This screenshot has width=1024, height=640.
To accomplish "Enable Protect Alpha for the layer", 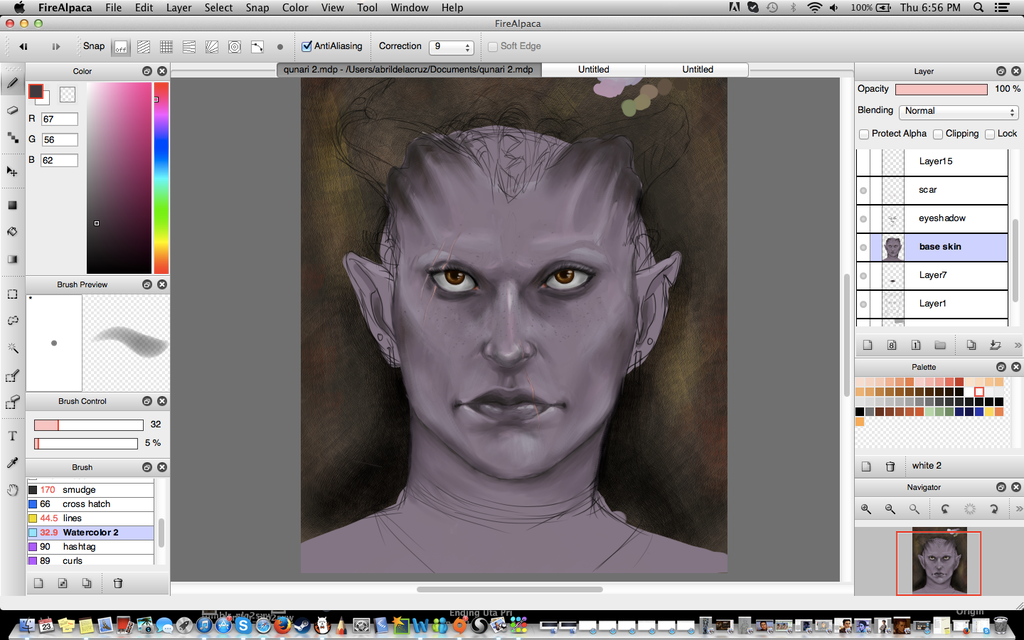I will click(864, 134).
